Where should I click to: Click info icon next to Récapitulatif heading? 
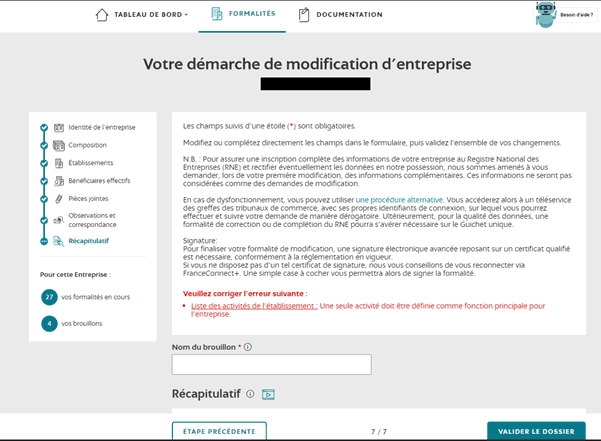[250, 394]
